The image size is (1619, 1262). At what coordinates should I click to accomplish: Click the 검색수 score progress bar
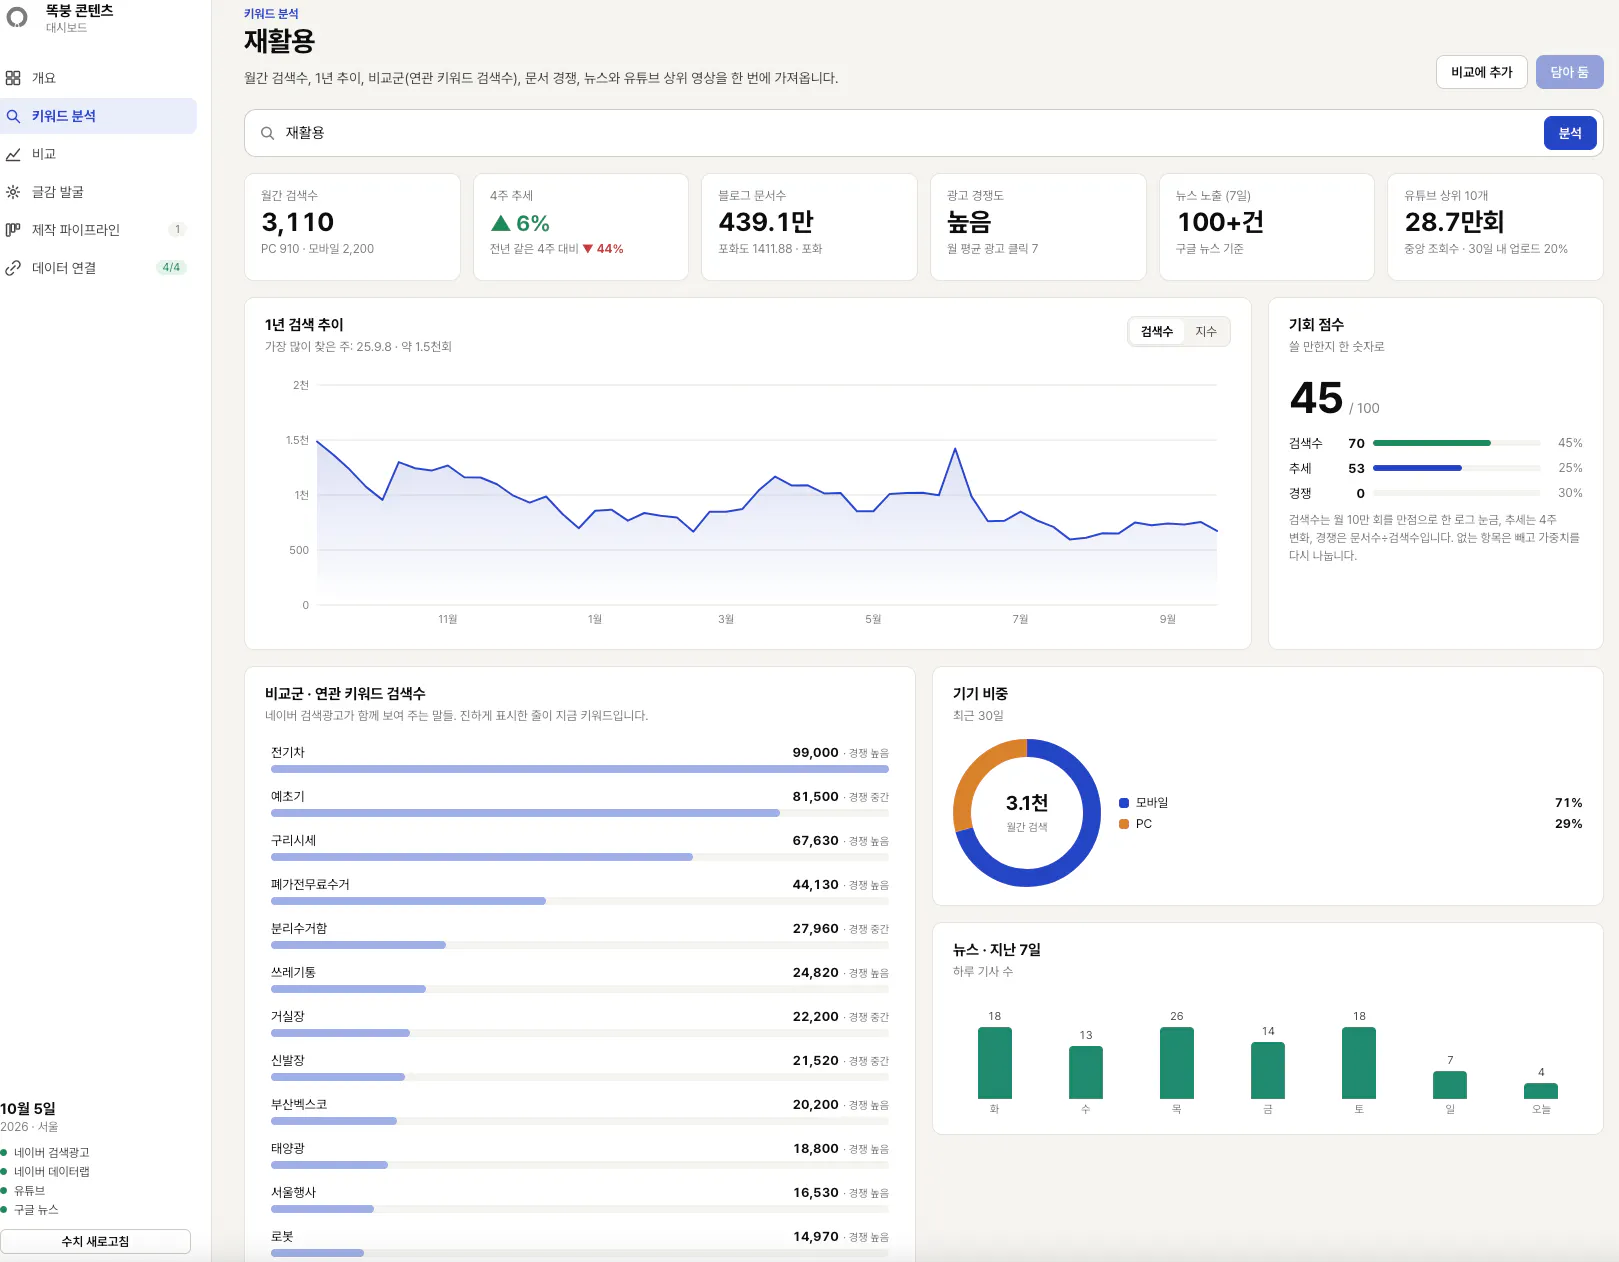click(x=1456, y=443)
